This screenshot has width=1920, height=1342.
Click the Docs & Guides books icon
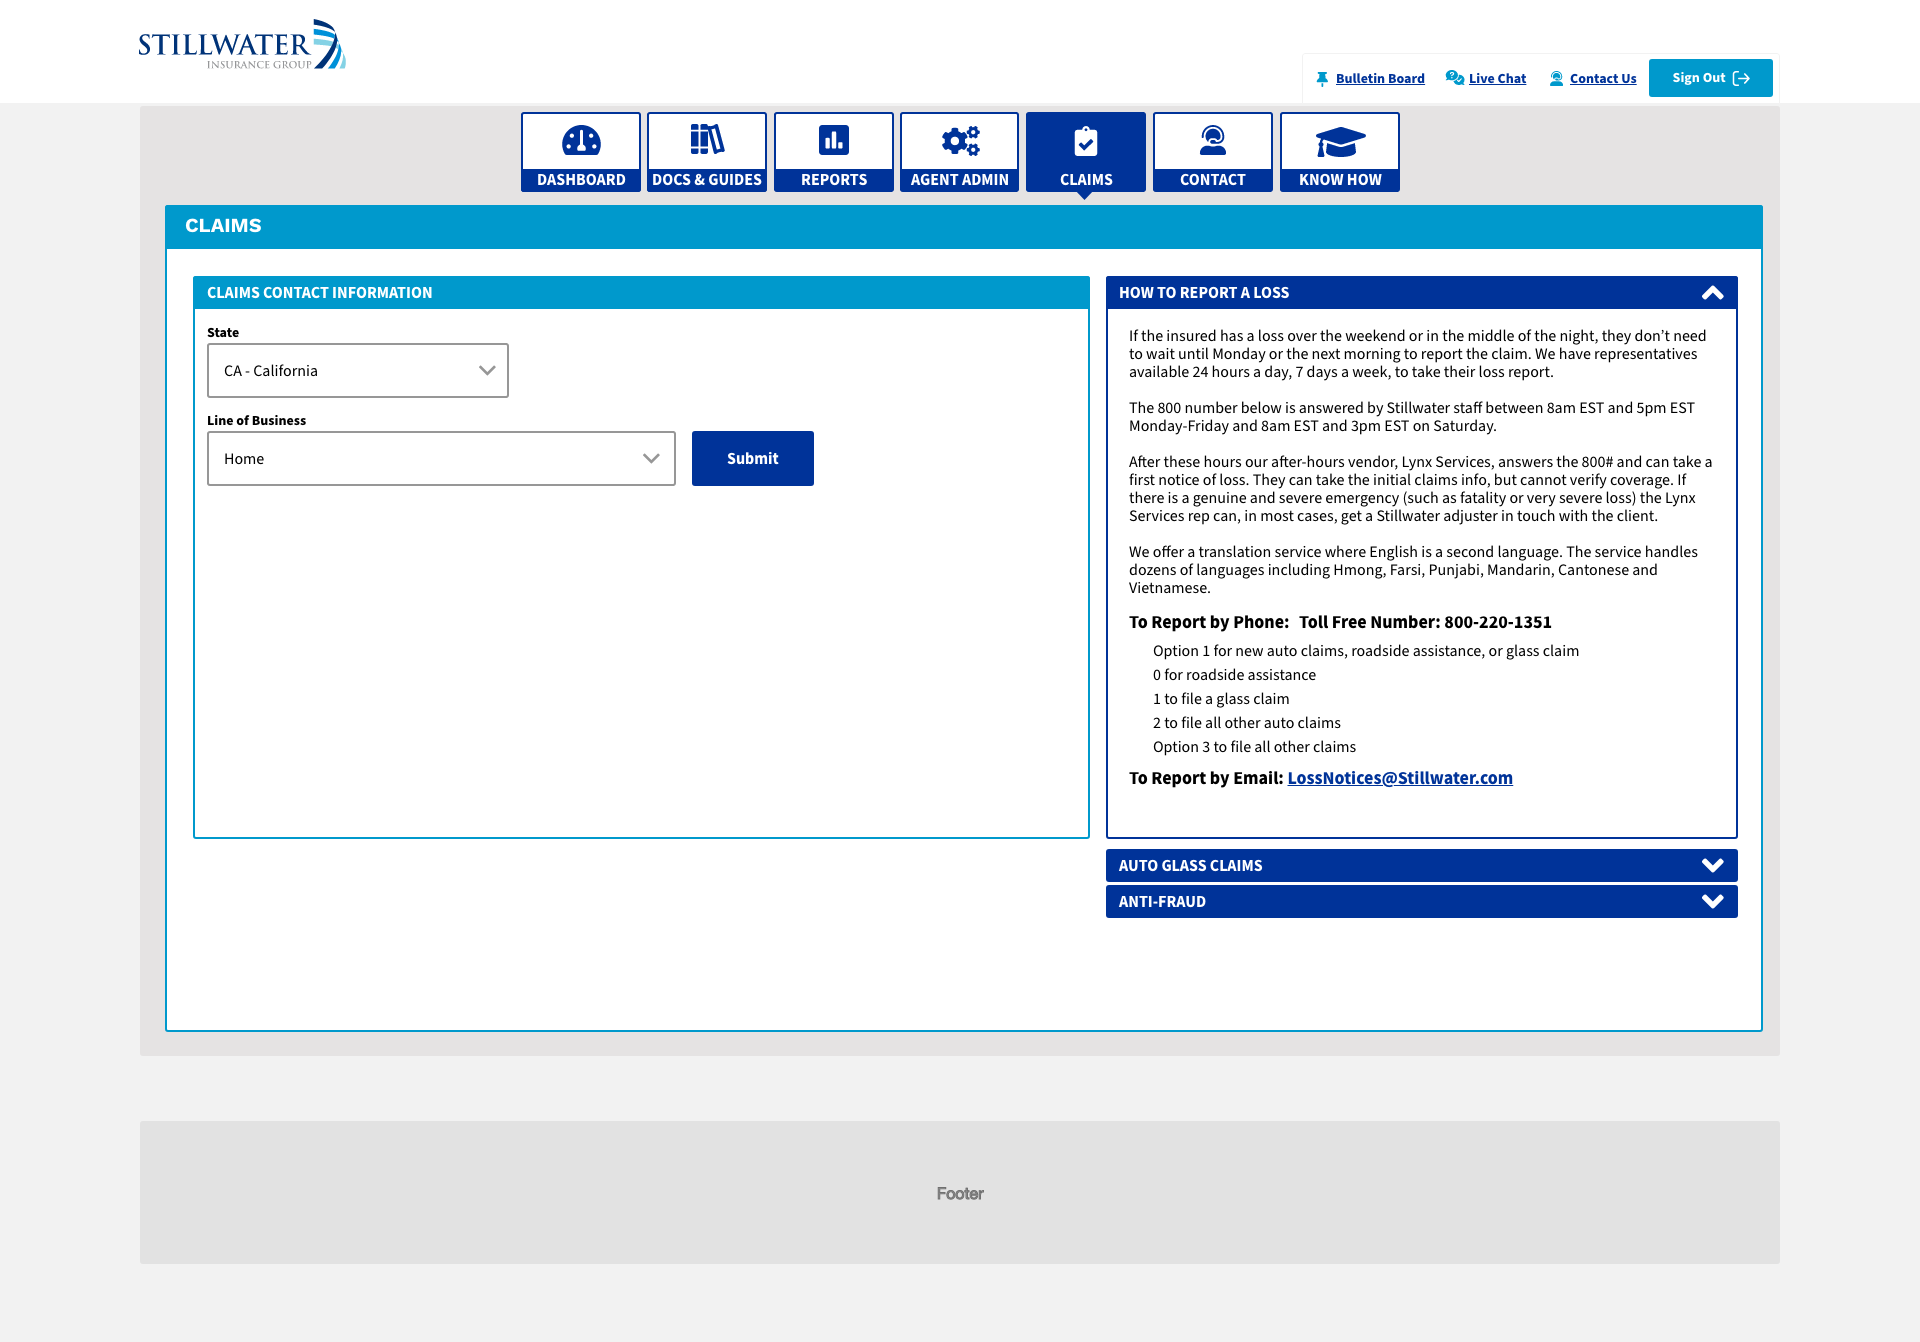point(707,140)
